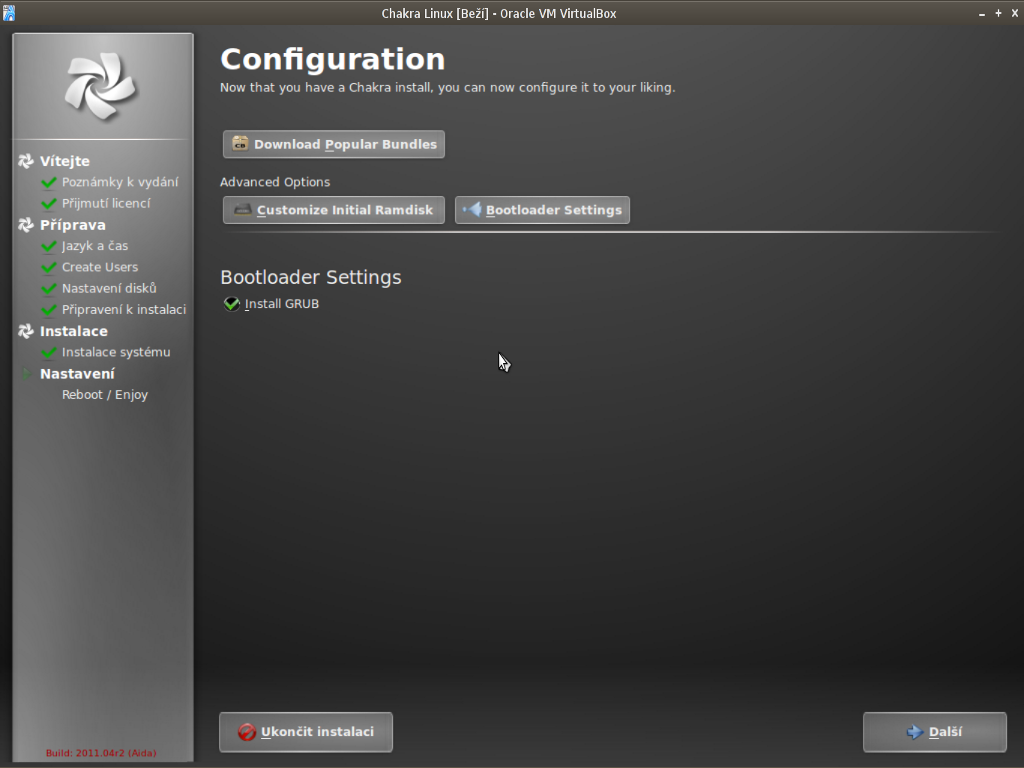This screenshot has width=1024, height=768.
Task: Click the arrow icon on Bootloader Settings button
Action: point(472,209)
